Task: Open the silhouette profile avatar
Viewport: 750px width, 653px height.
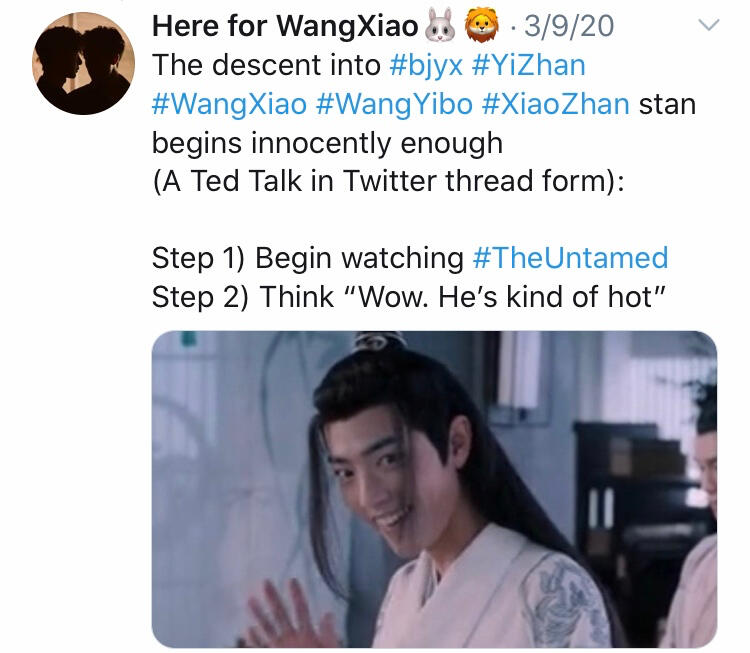Action: [83, 63]
